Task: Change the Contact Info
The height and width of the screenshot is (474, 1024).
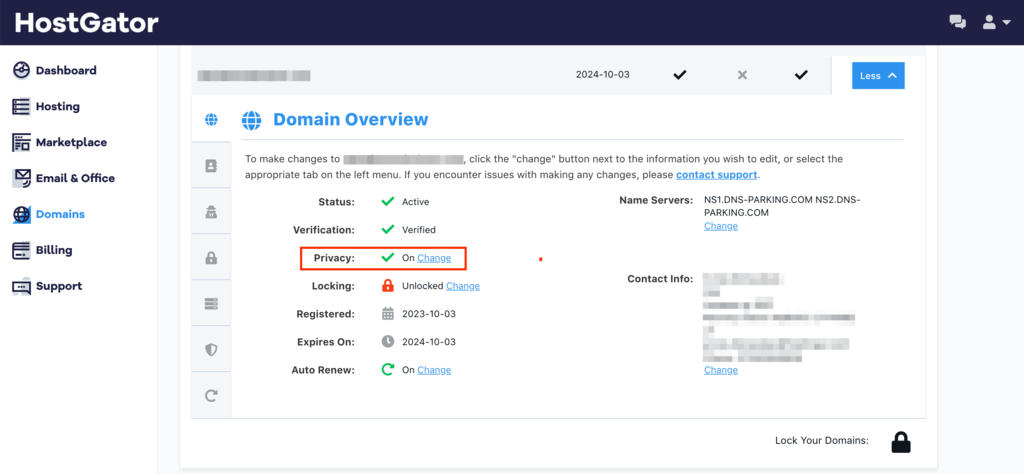Action: click(x=720, y=370)
